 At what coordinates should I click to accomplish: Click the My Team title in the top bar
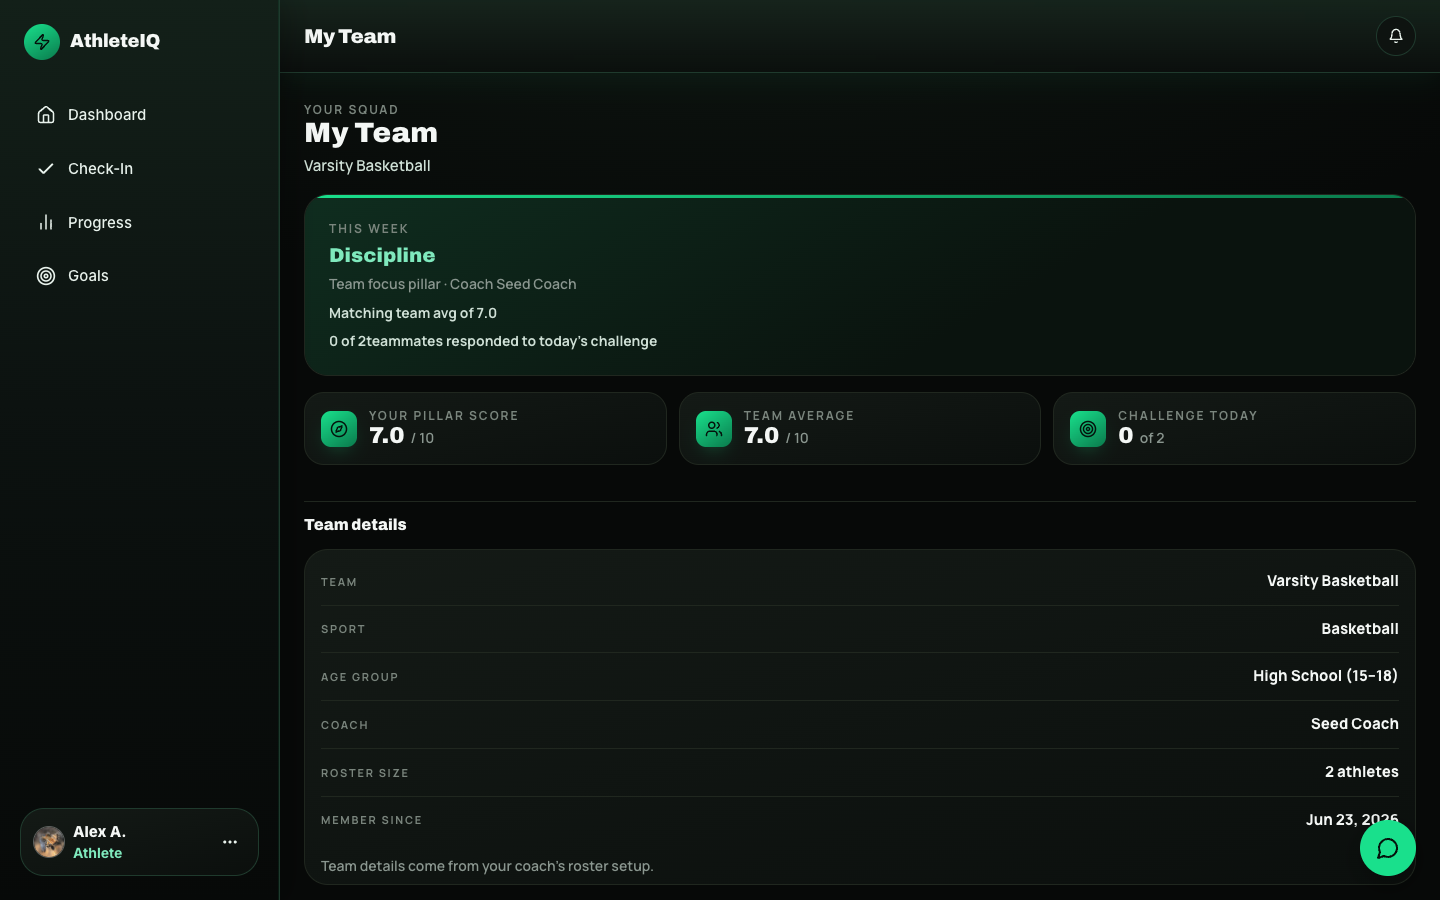point(350,36)
